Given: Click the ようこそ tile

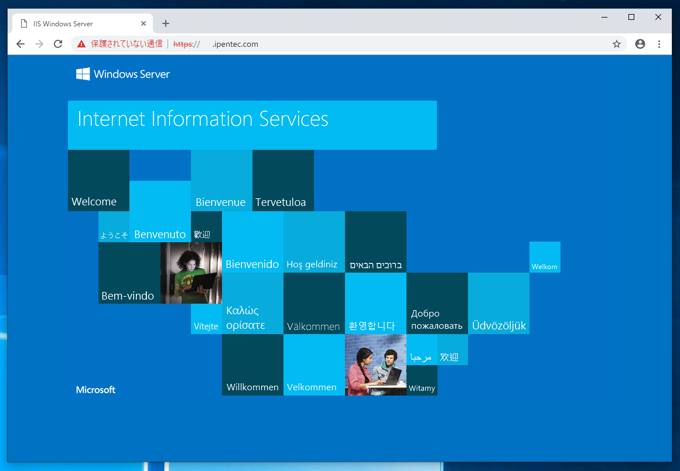Looking at the screenshot, I should [x=114, y=226].
